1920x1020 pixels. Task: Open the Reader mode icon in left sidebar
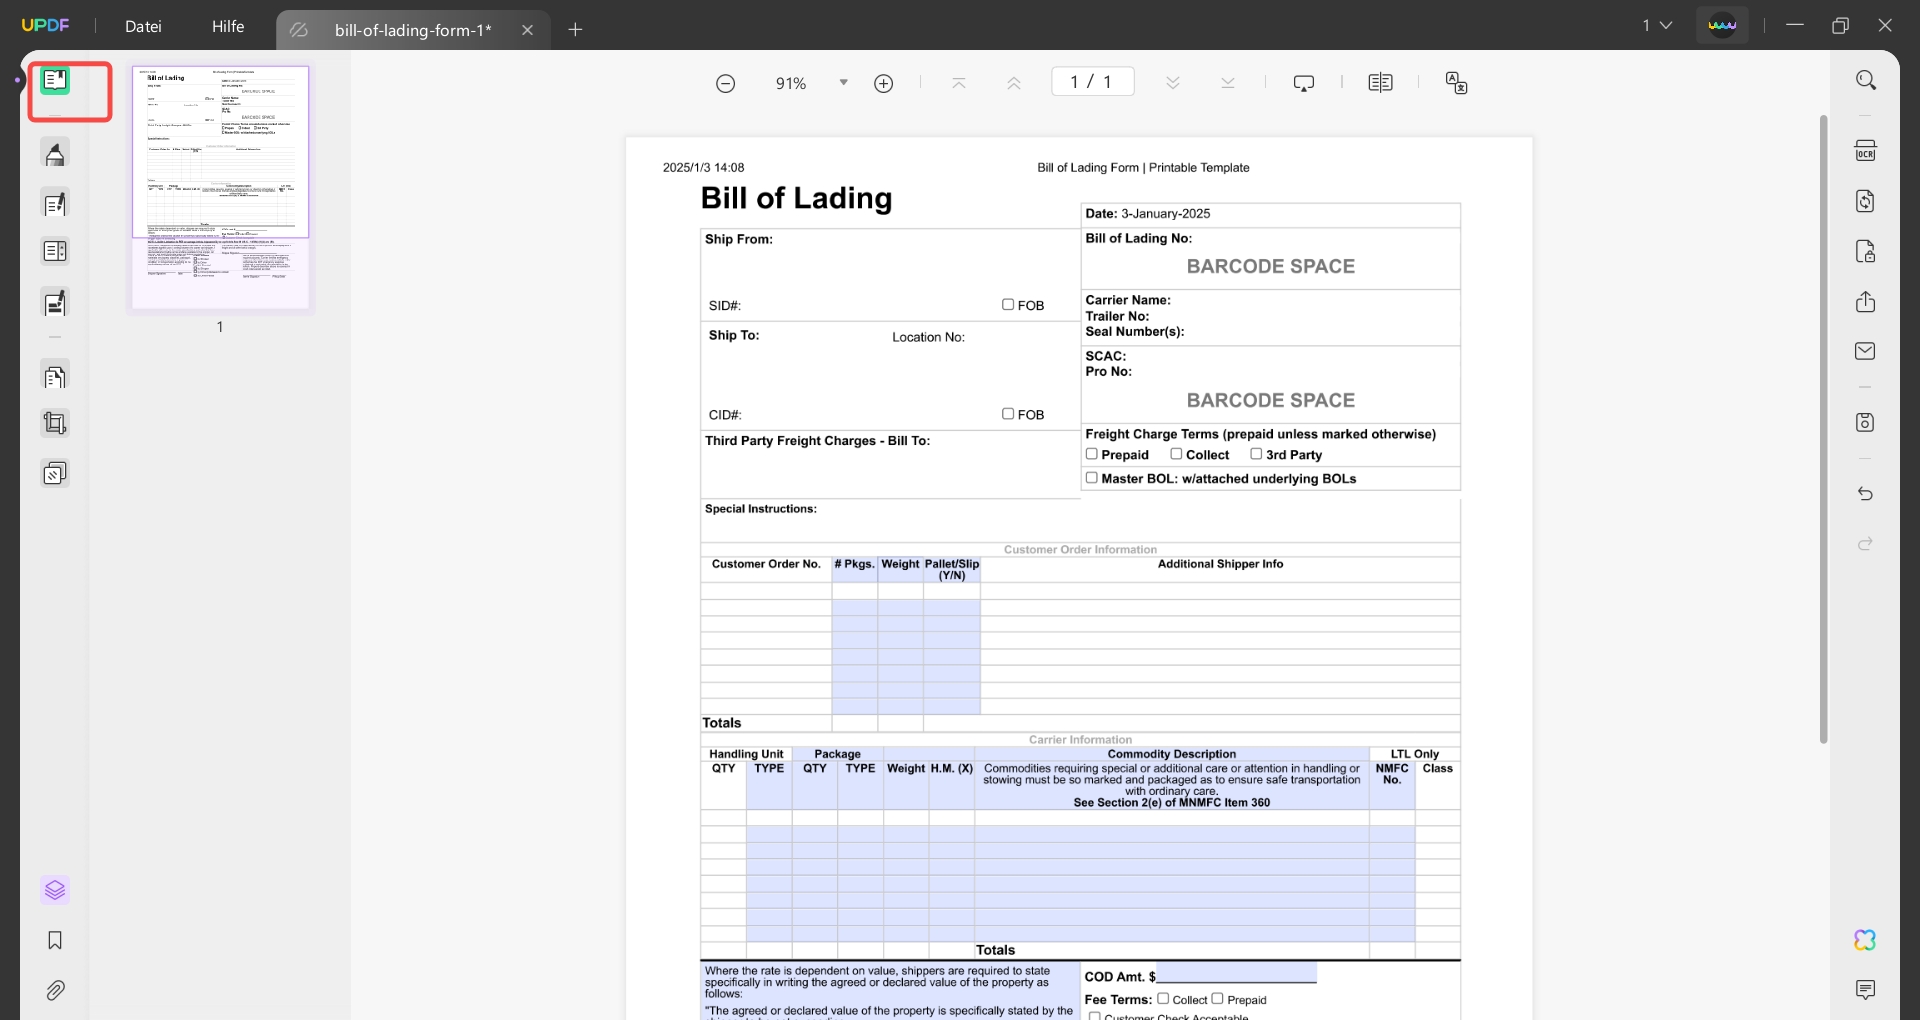55,81
